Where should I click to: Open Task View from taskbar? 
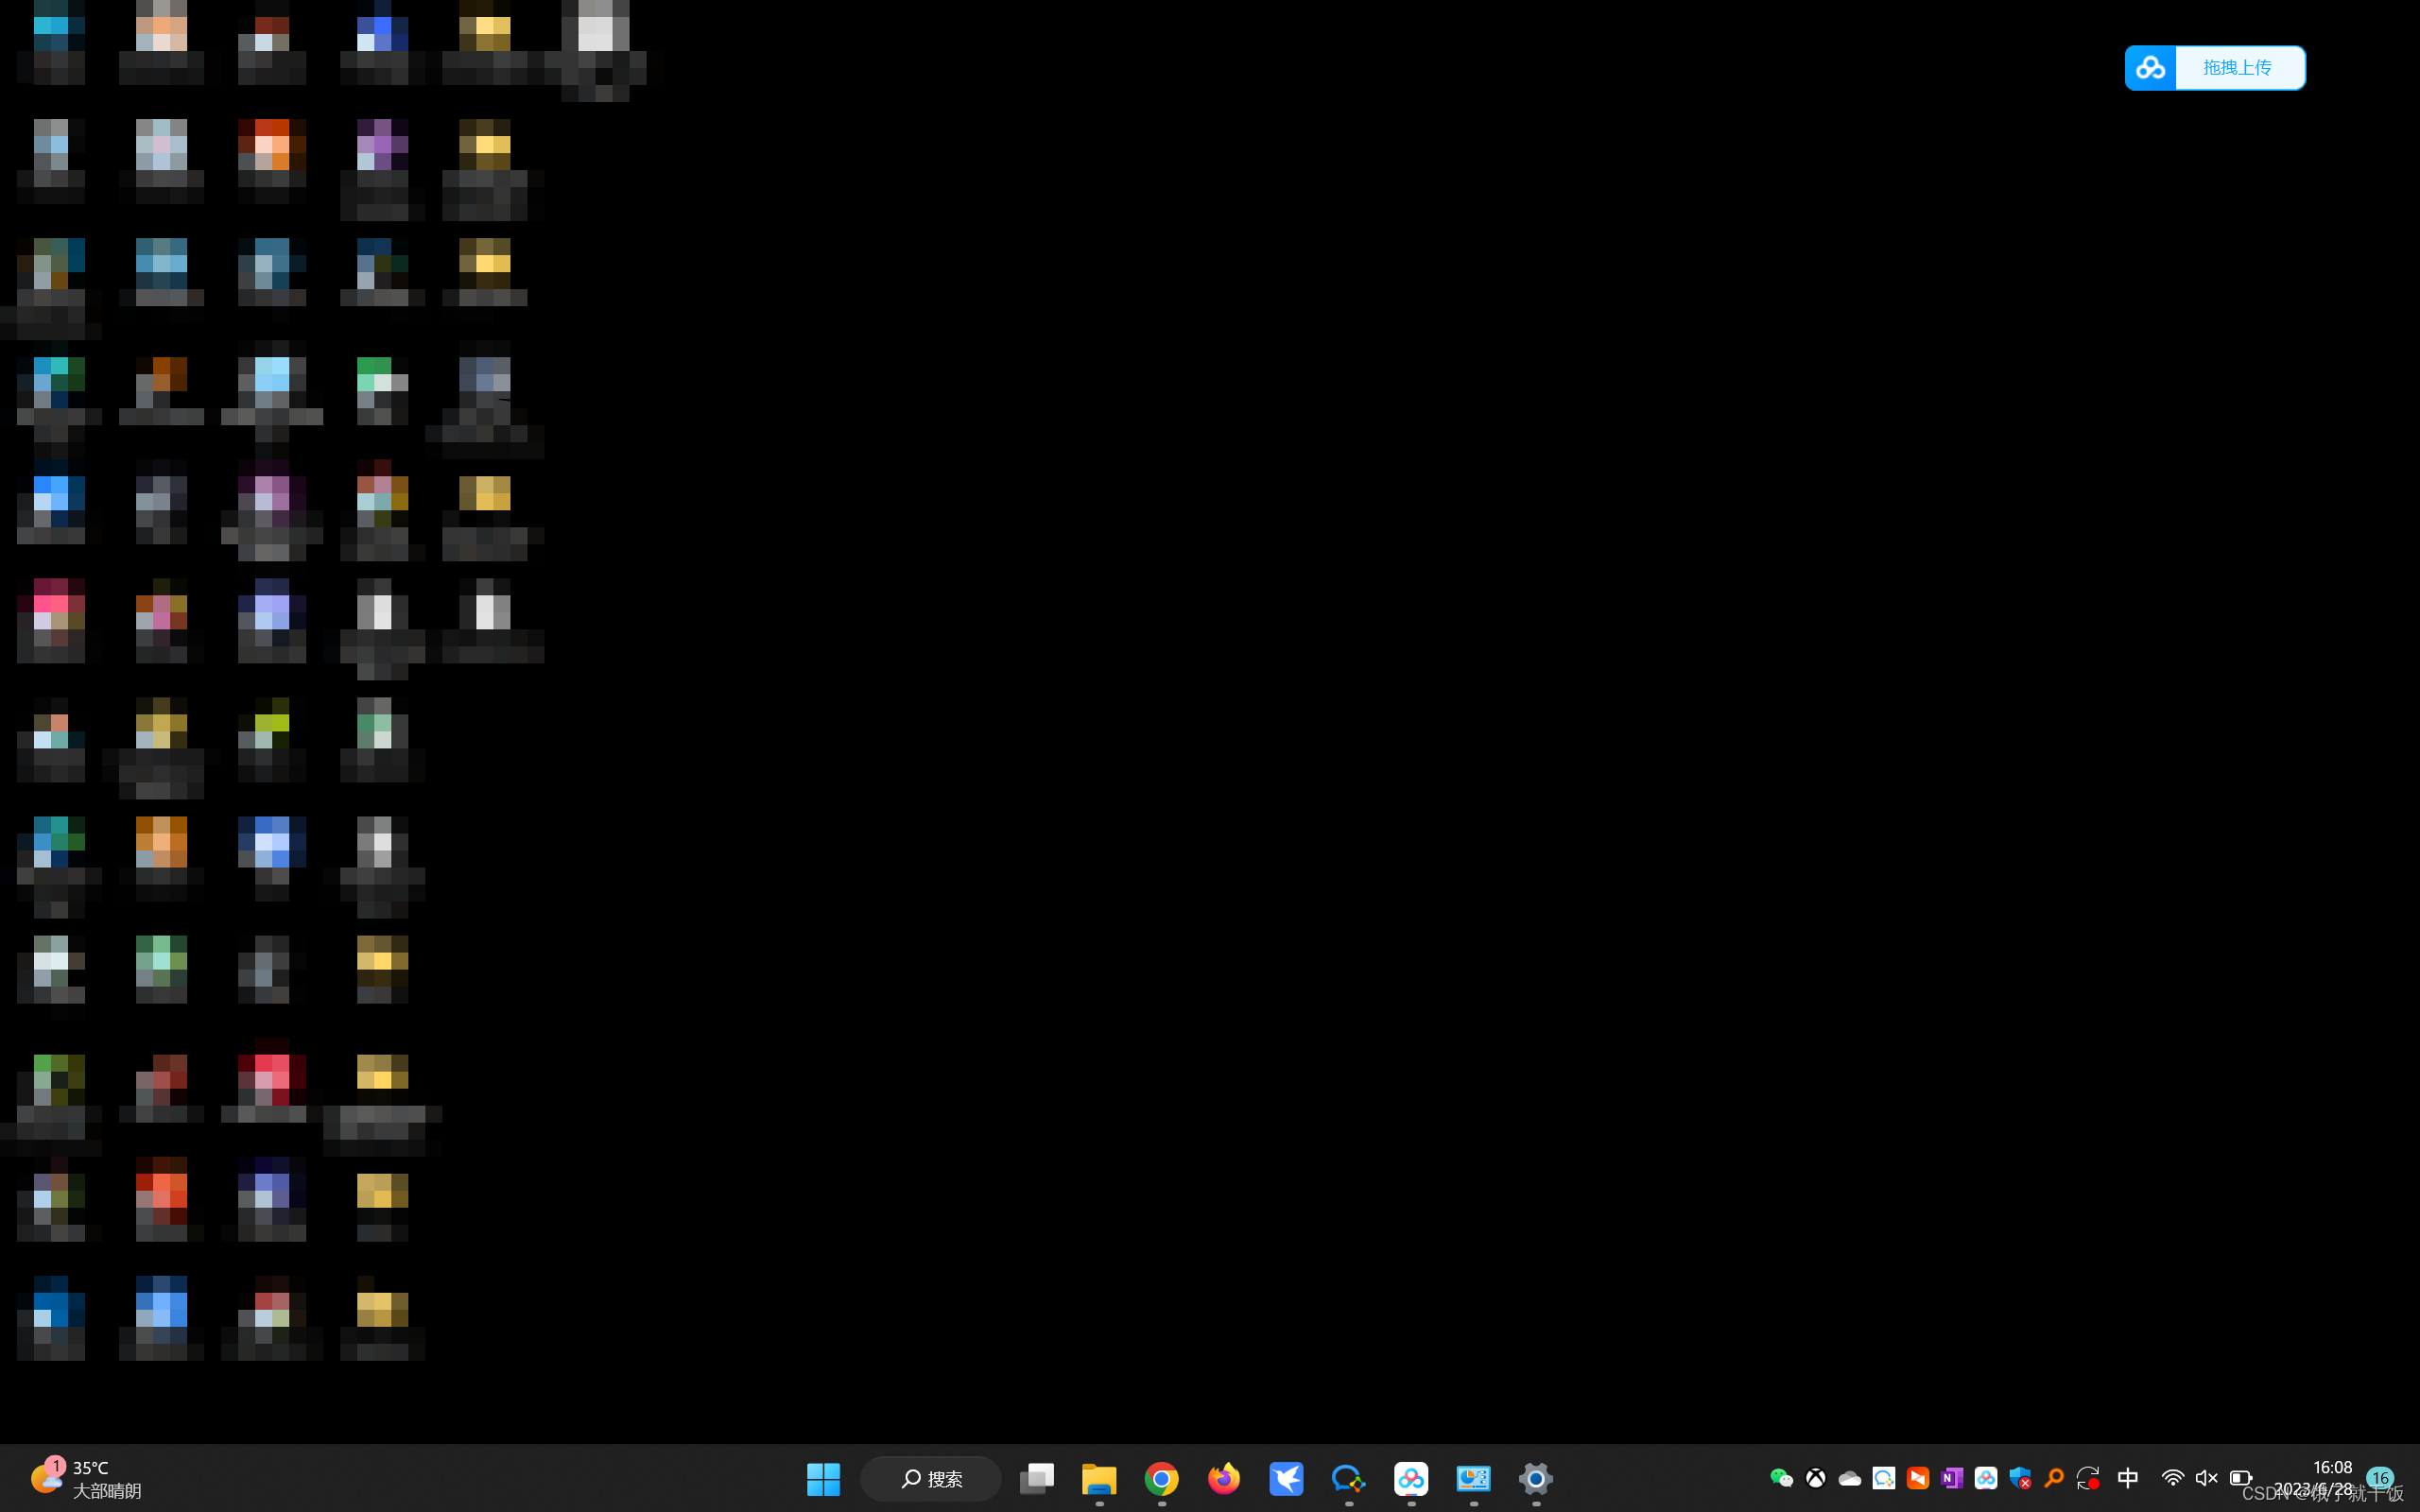[x=1036, y=1478]
